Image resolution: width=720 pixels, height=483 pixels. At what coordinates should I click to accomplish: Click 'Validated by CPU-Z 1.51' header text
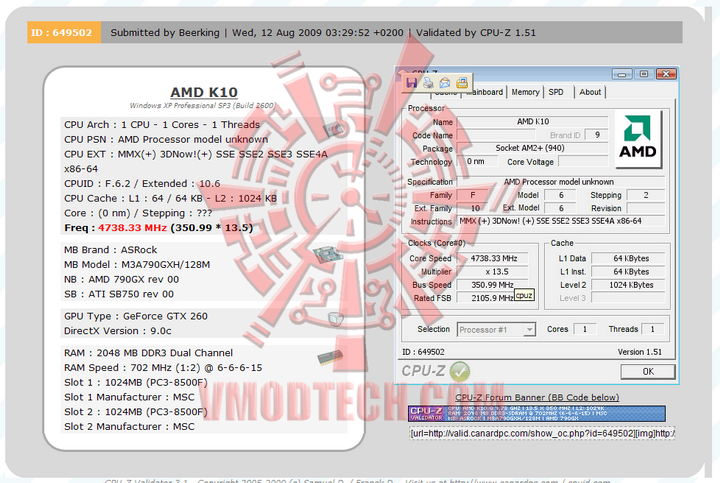coord(476,33)
